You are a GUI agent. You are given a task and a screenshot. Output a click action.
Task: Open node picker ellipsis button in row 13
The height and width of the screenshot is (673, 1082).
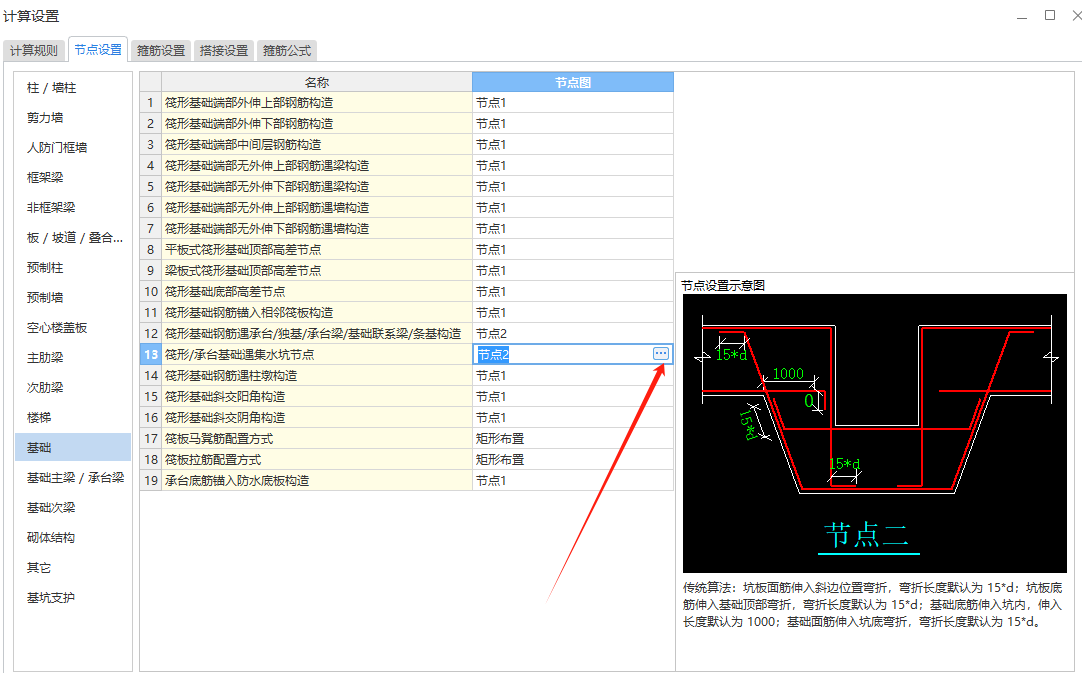click(660, 353)
